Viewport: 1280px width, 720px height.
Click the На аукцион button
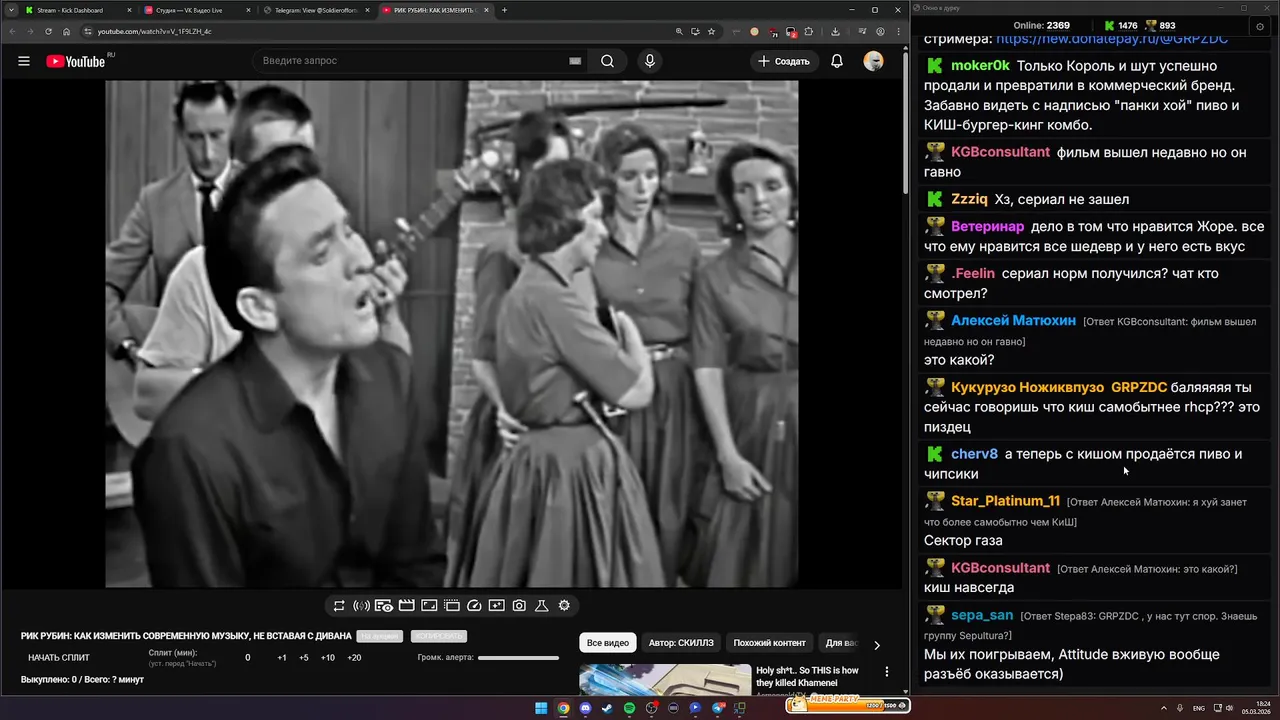coord(380,636)
